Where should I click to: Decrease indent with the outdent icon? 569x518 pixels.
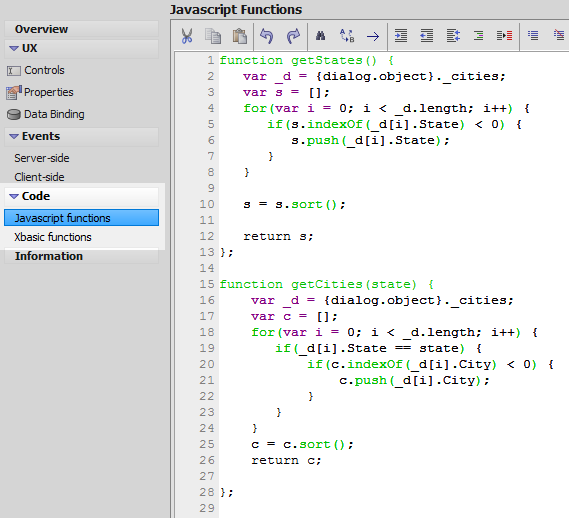tap(427, 36)
